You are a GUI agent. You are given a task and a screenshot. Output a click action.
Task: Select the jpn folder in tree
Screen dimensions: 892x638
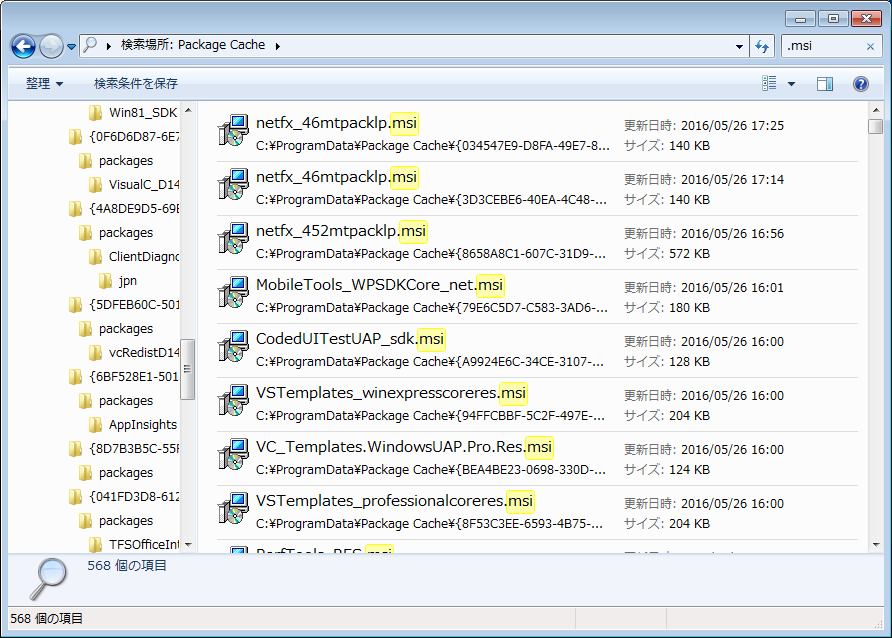(118, 280)
